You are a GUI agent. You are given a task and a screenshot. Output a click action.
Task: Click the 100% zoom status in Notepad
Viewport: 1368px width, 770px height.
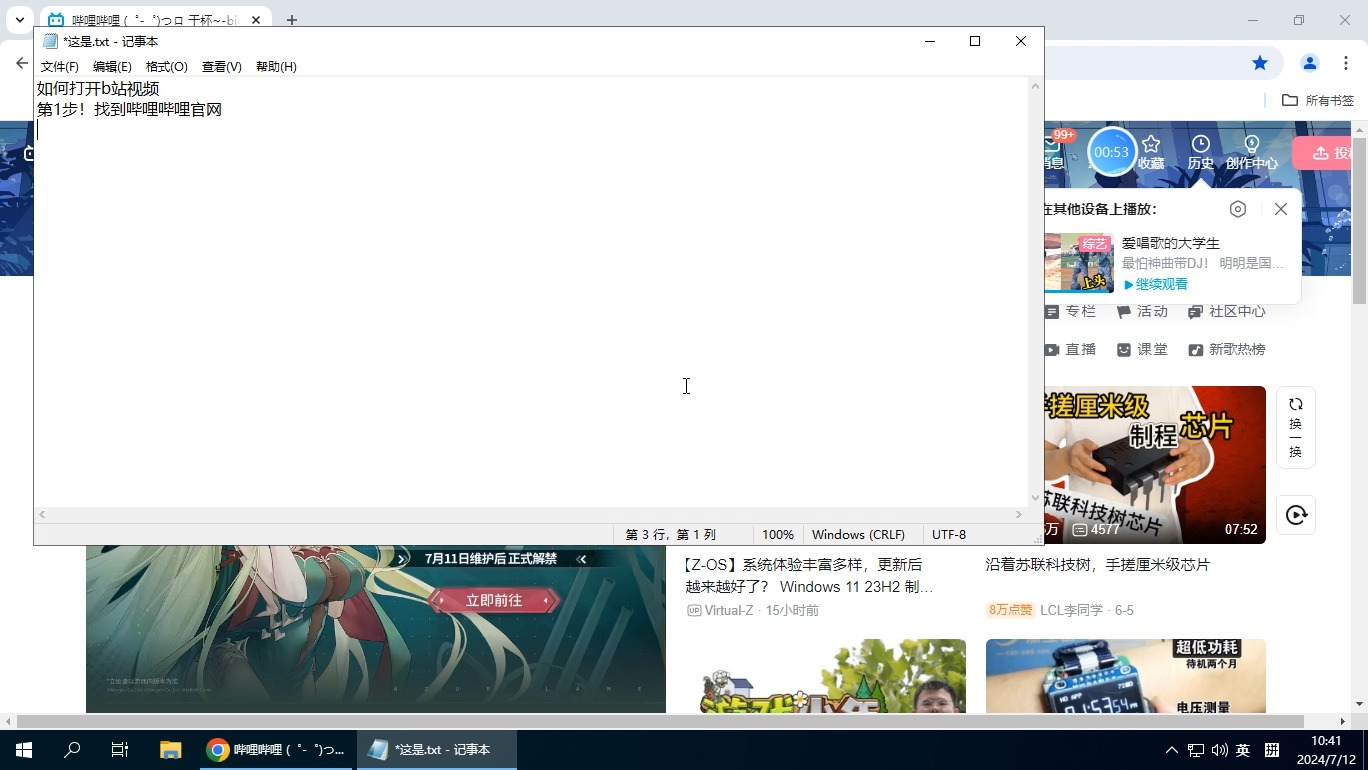coord(777,534)
